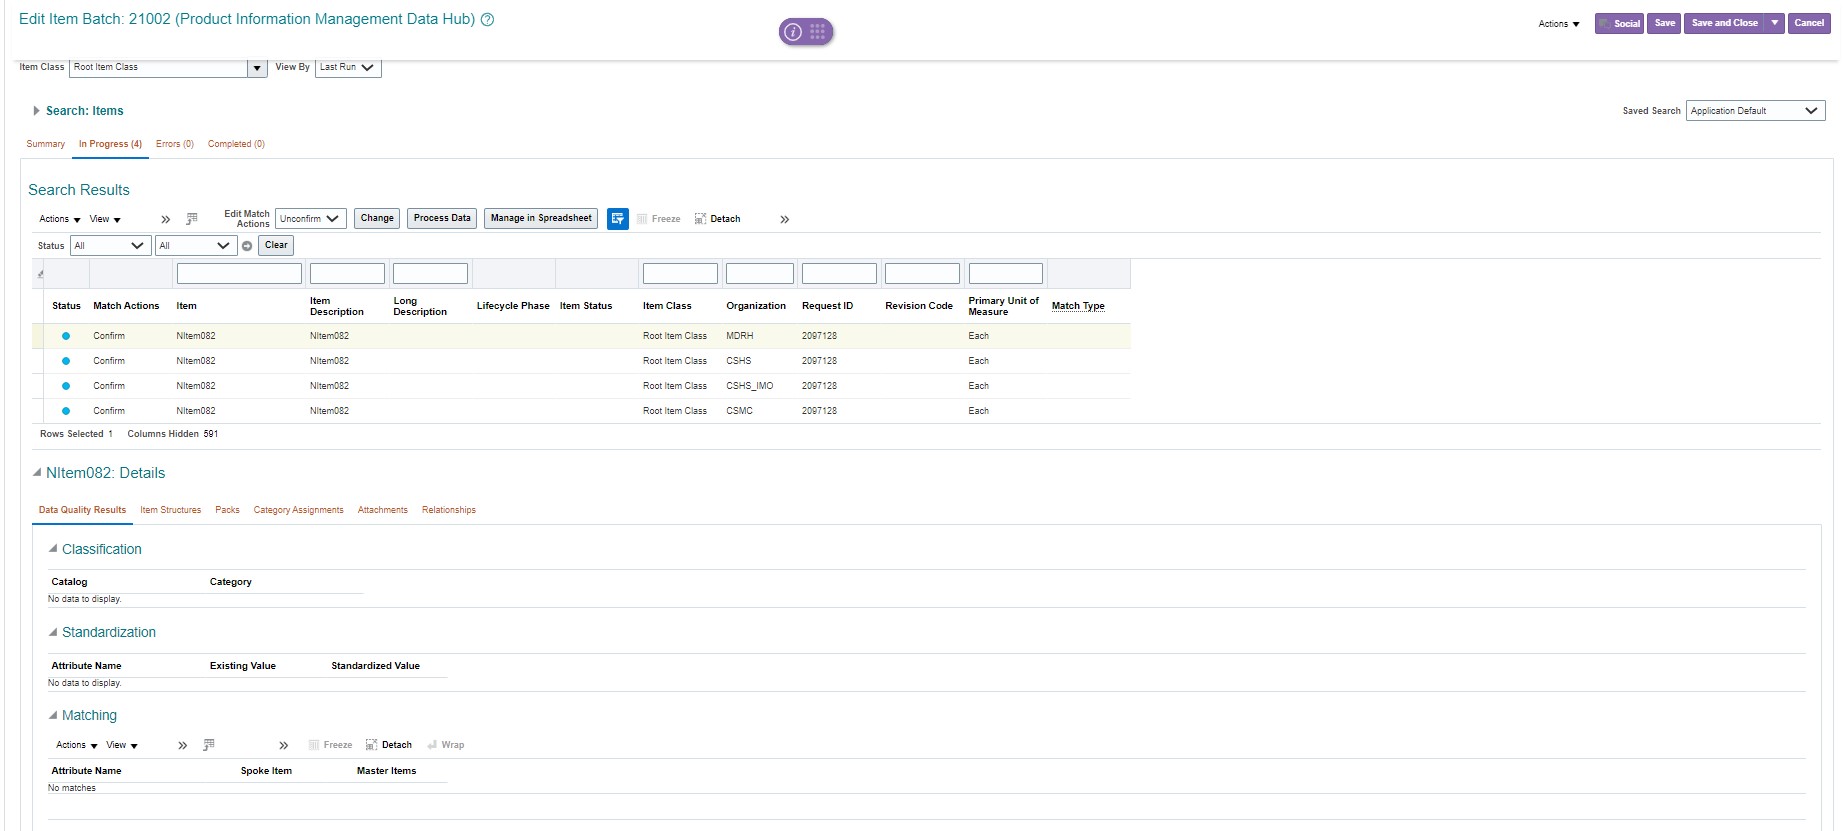Expand the Search: Items section
Viewport: 1843px width, 831px height.
click(37, 111)
